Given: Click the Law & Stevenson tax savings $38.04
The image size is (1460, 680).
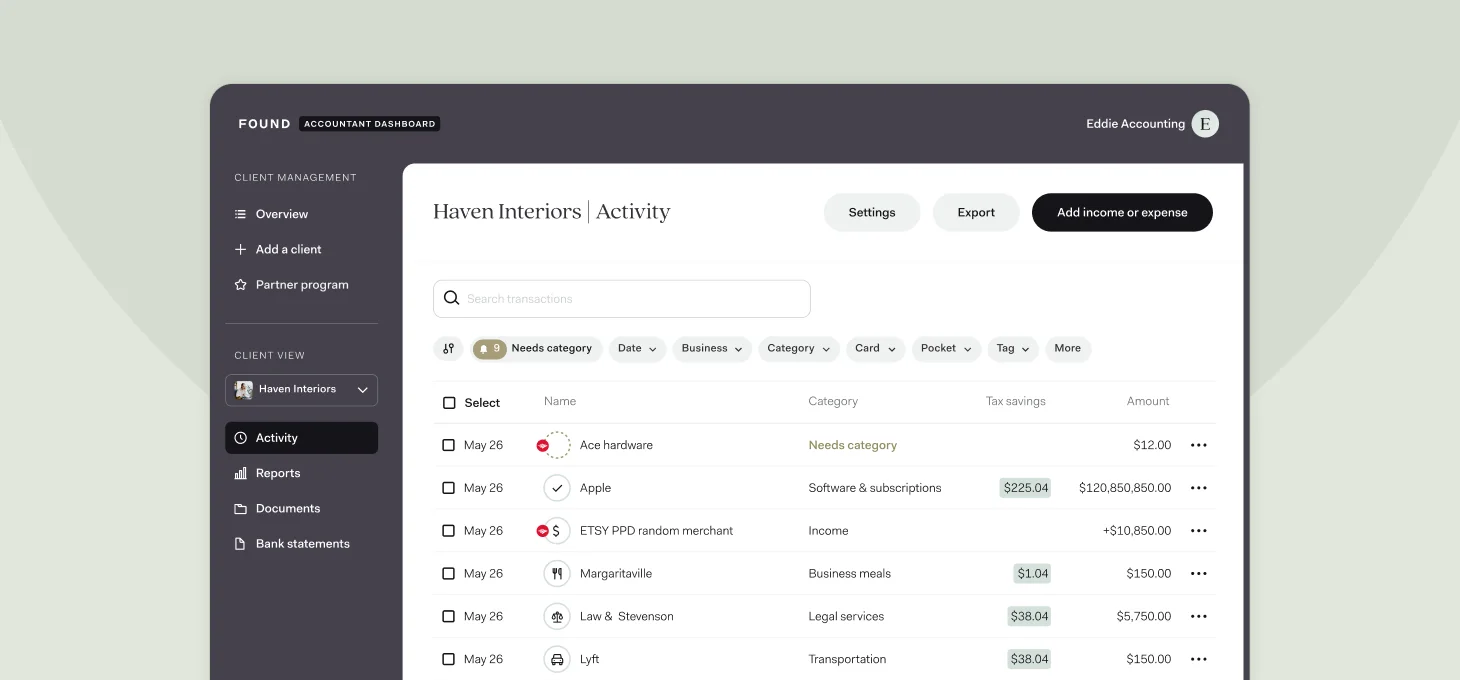Looking at the screenshot, I should pos(1029,617).
